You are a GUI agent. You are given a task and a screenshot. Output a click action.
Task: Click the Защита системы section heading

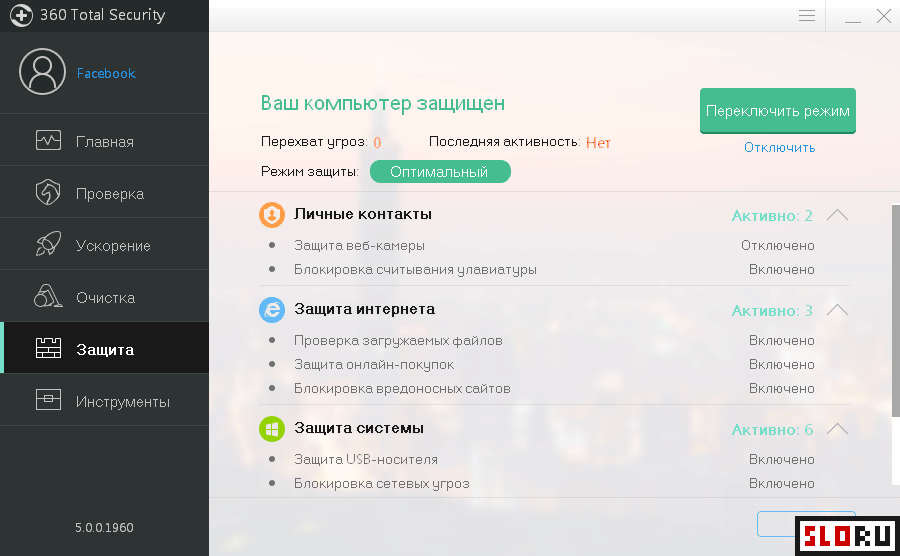(359, 428)
